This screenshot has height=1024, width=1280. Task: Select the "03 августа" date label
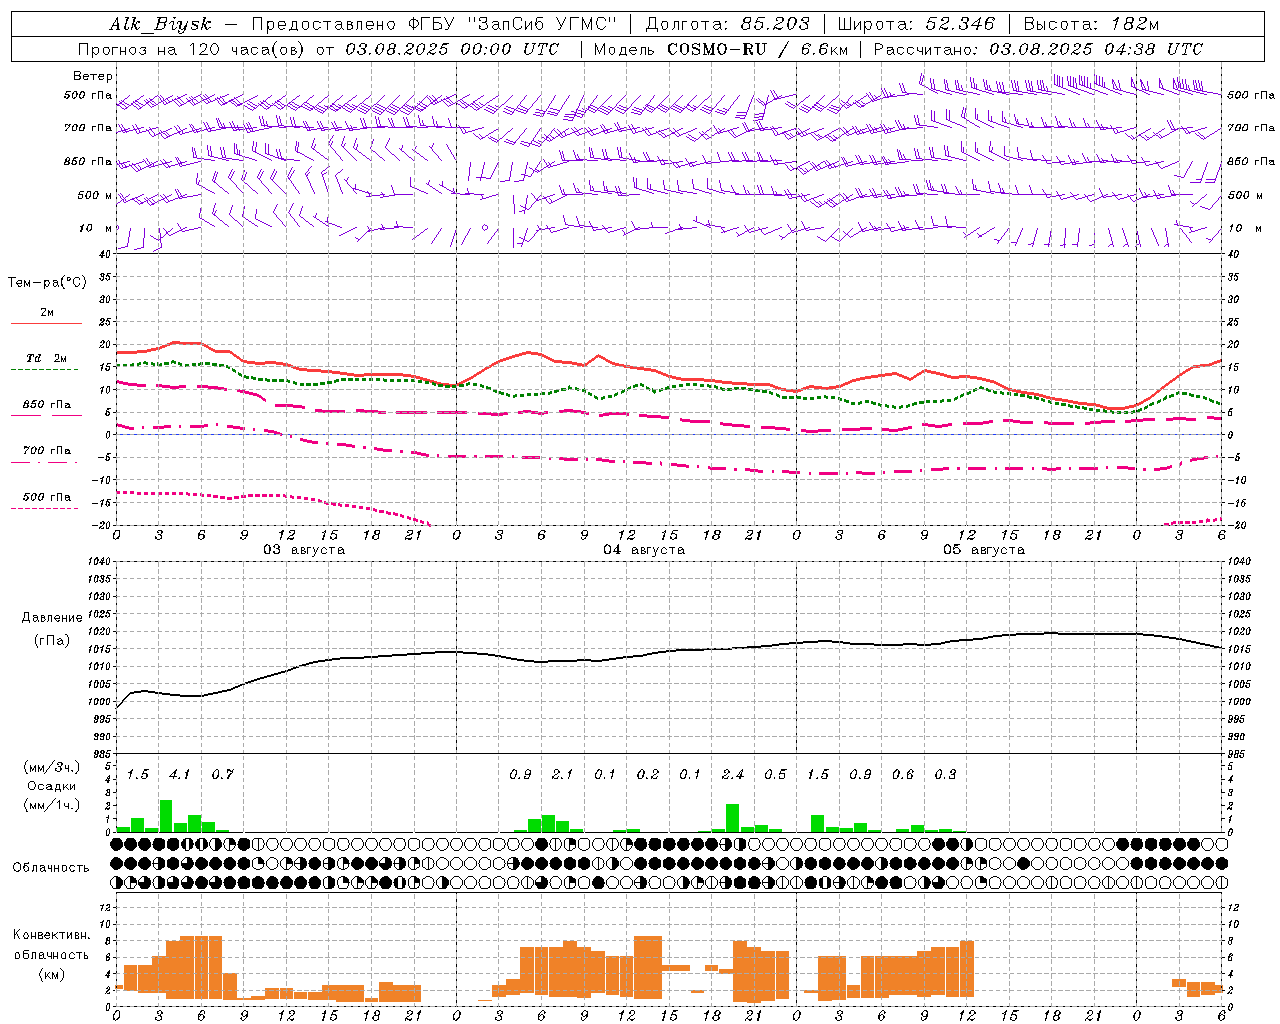(304, 550)
